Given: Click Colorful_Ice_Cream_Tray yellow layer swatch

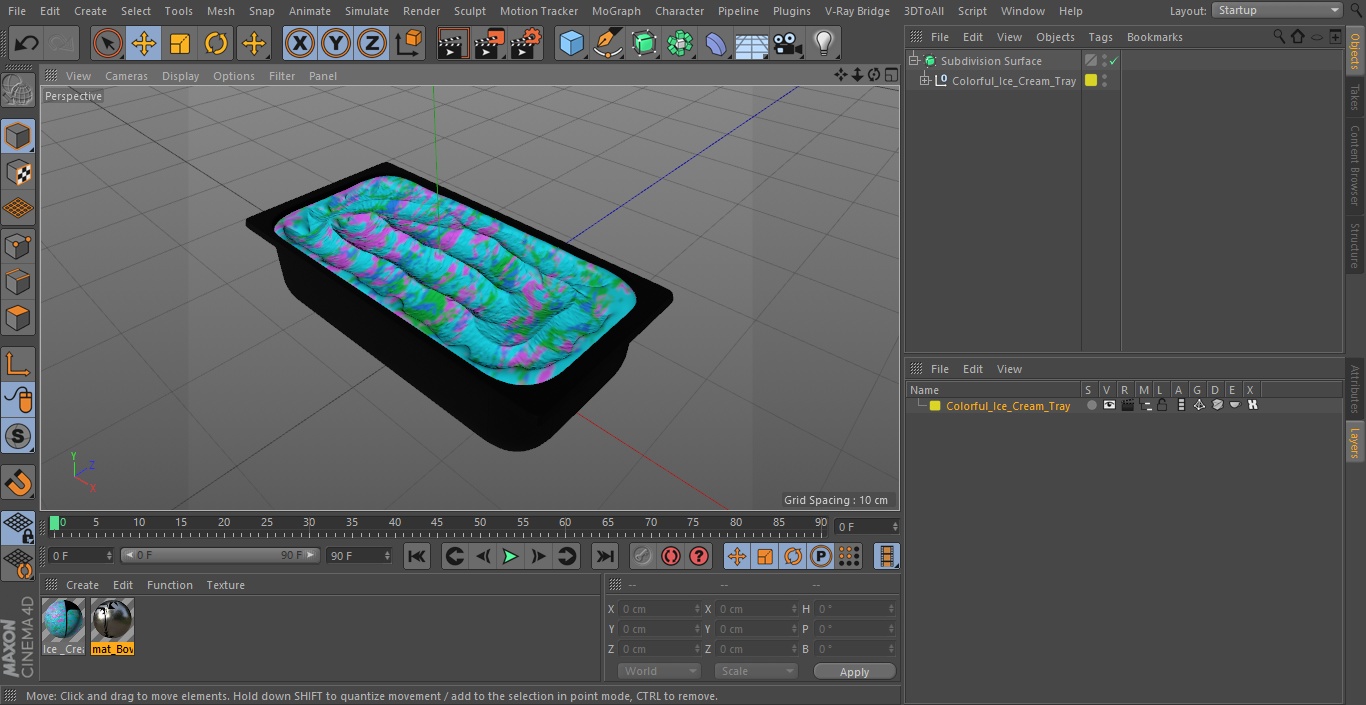Looking at the screenshot, I should tap(1091, 81).
